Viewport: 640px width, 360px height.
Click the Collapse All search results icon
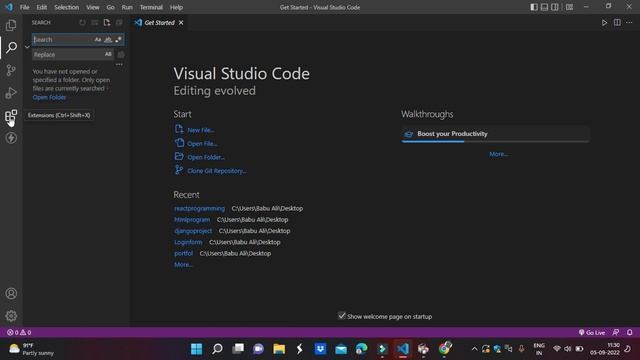click(119, 22)
